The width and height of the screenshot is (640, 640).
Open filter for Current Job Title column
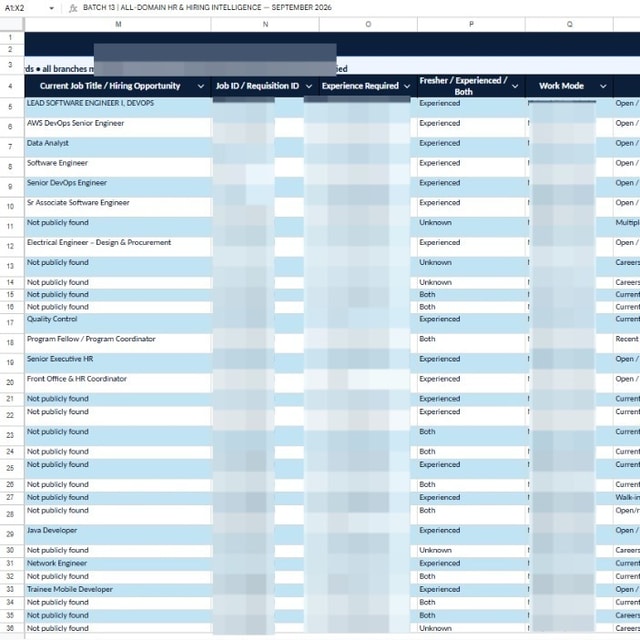tap(201, 86)
